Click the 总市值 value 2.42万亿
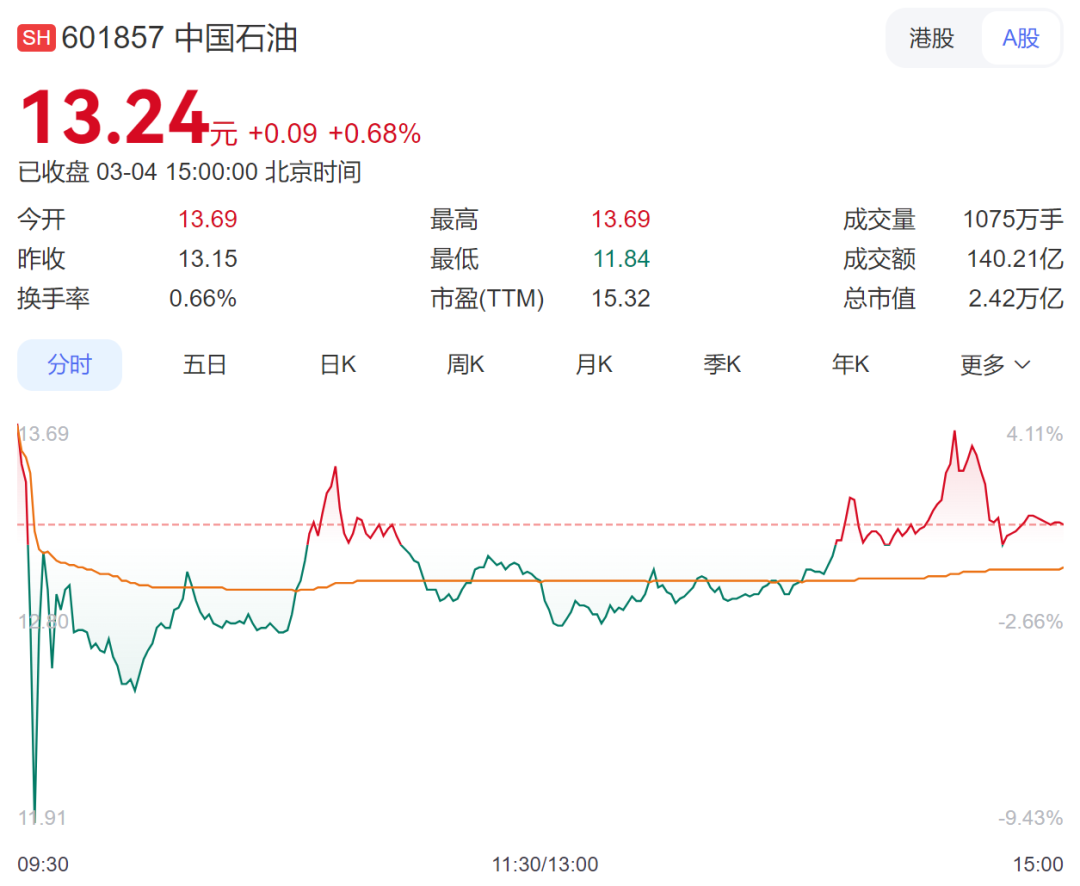 tap(1015, 298)
